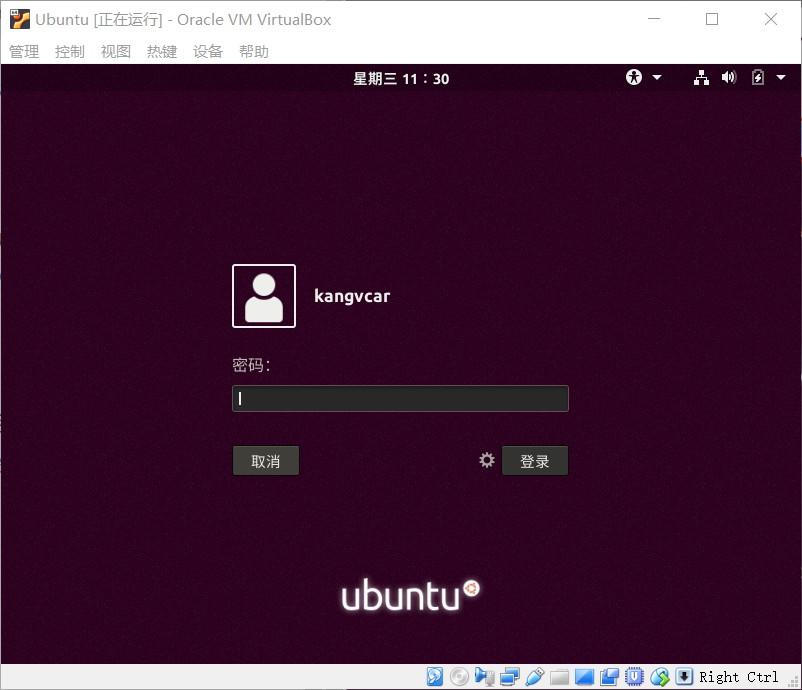Click the shared folders icon in status bar
802x690 pixels.
point(559,677)
